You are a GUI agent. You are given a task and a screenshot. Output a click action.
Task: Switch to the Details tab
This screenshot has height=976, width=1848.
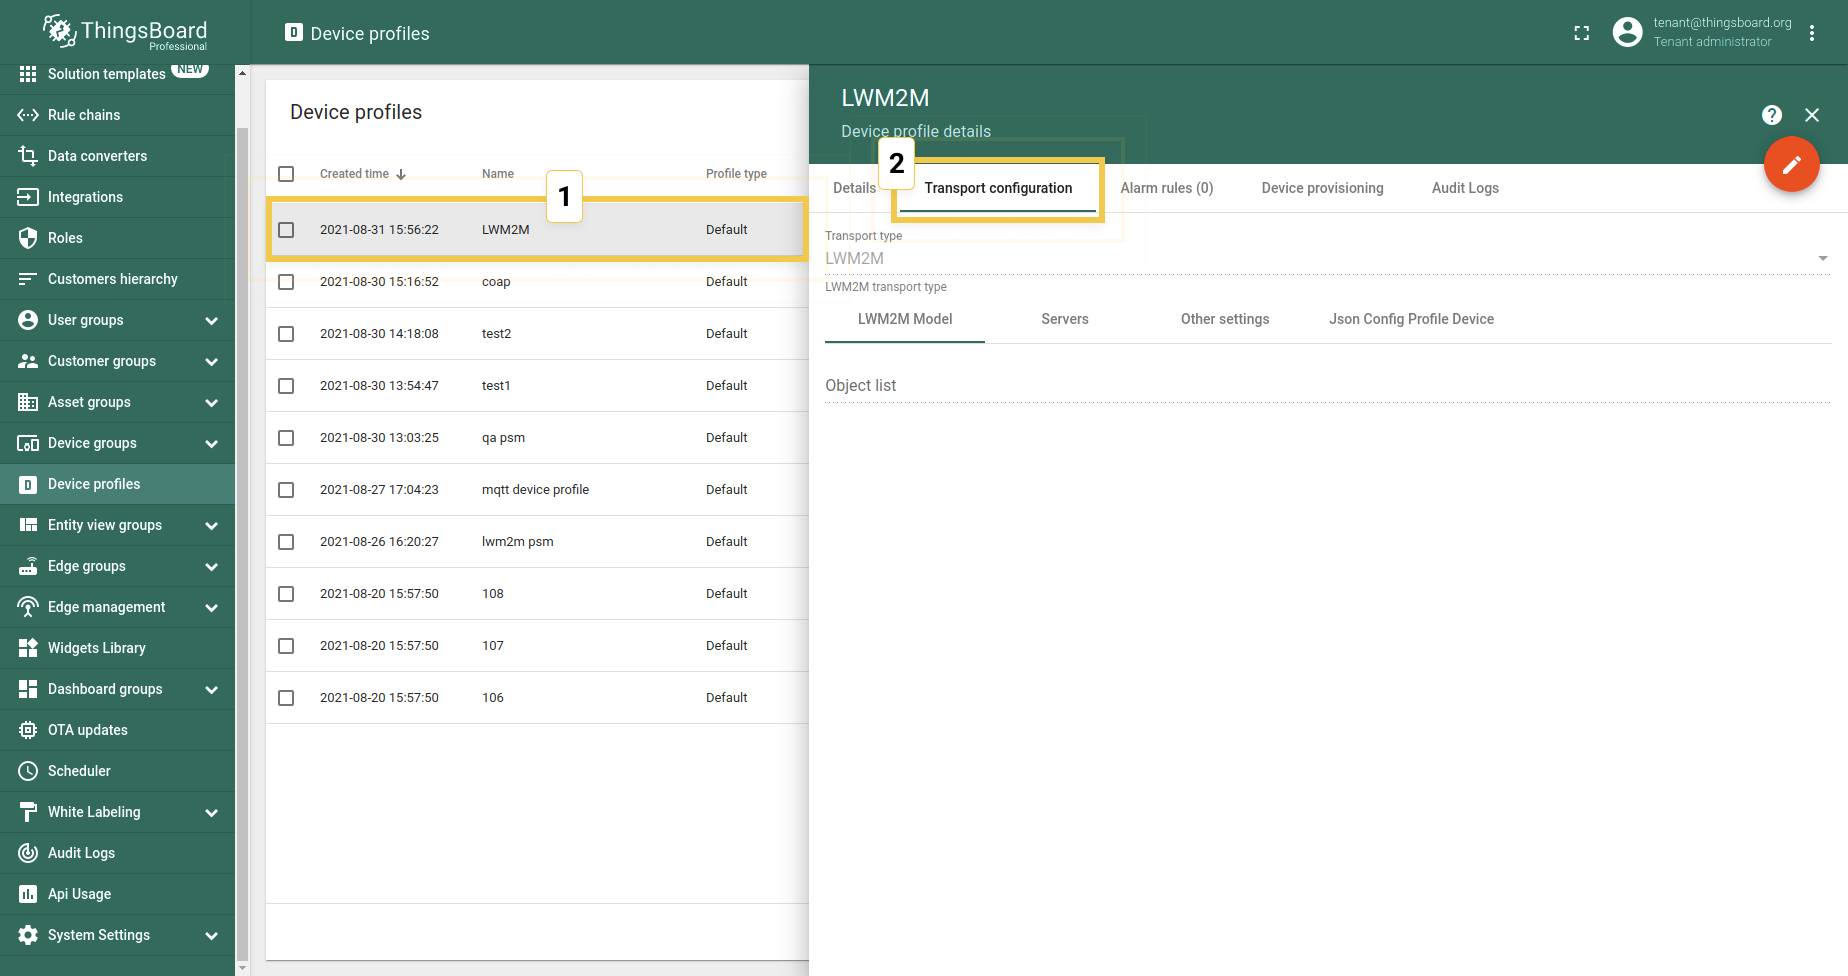[854, 188]
